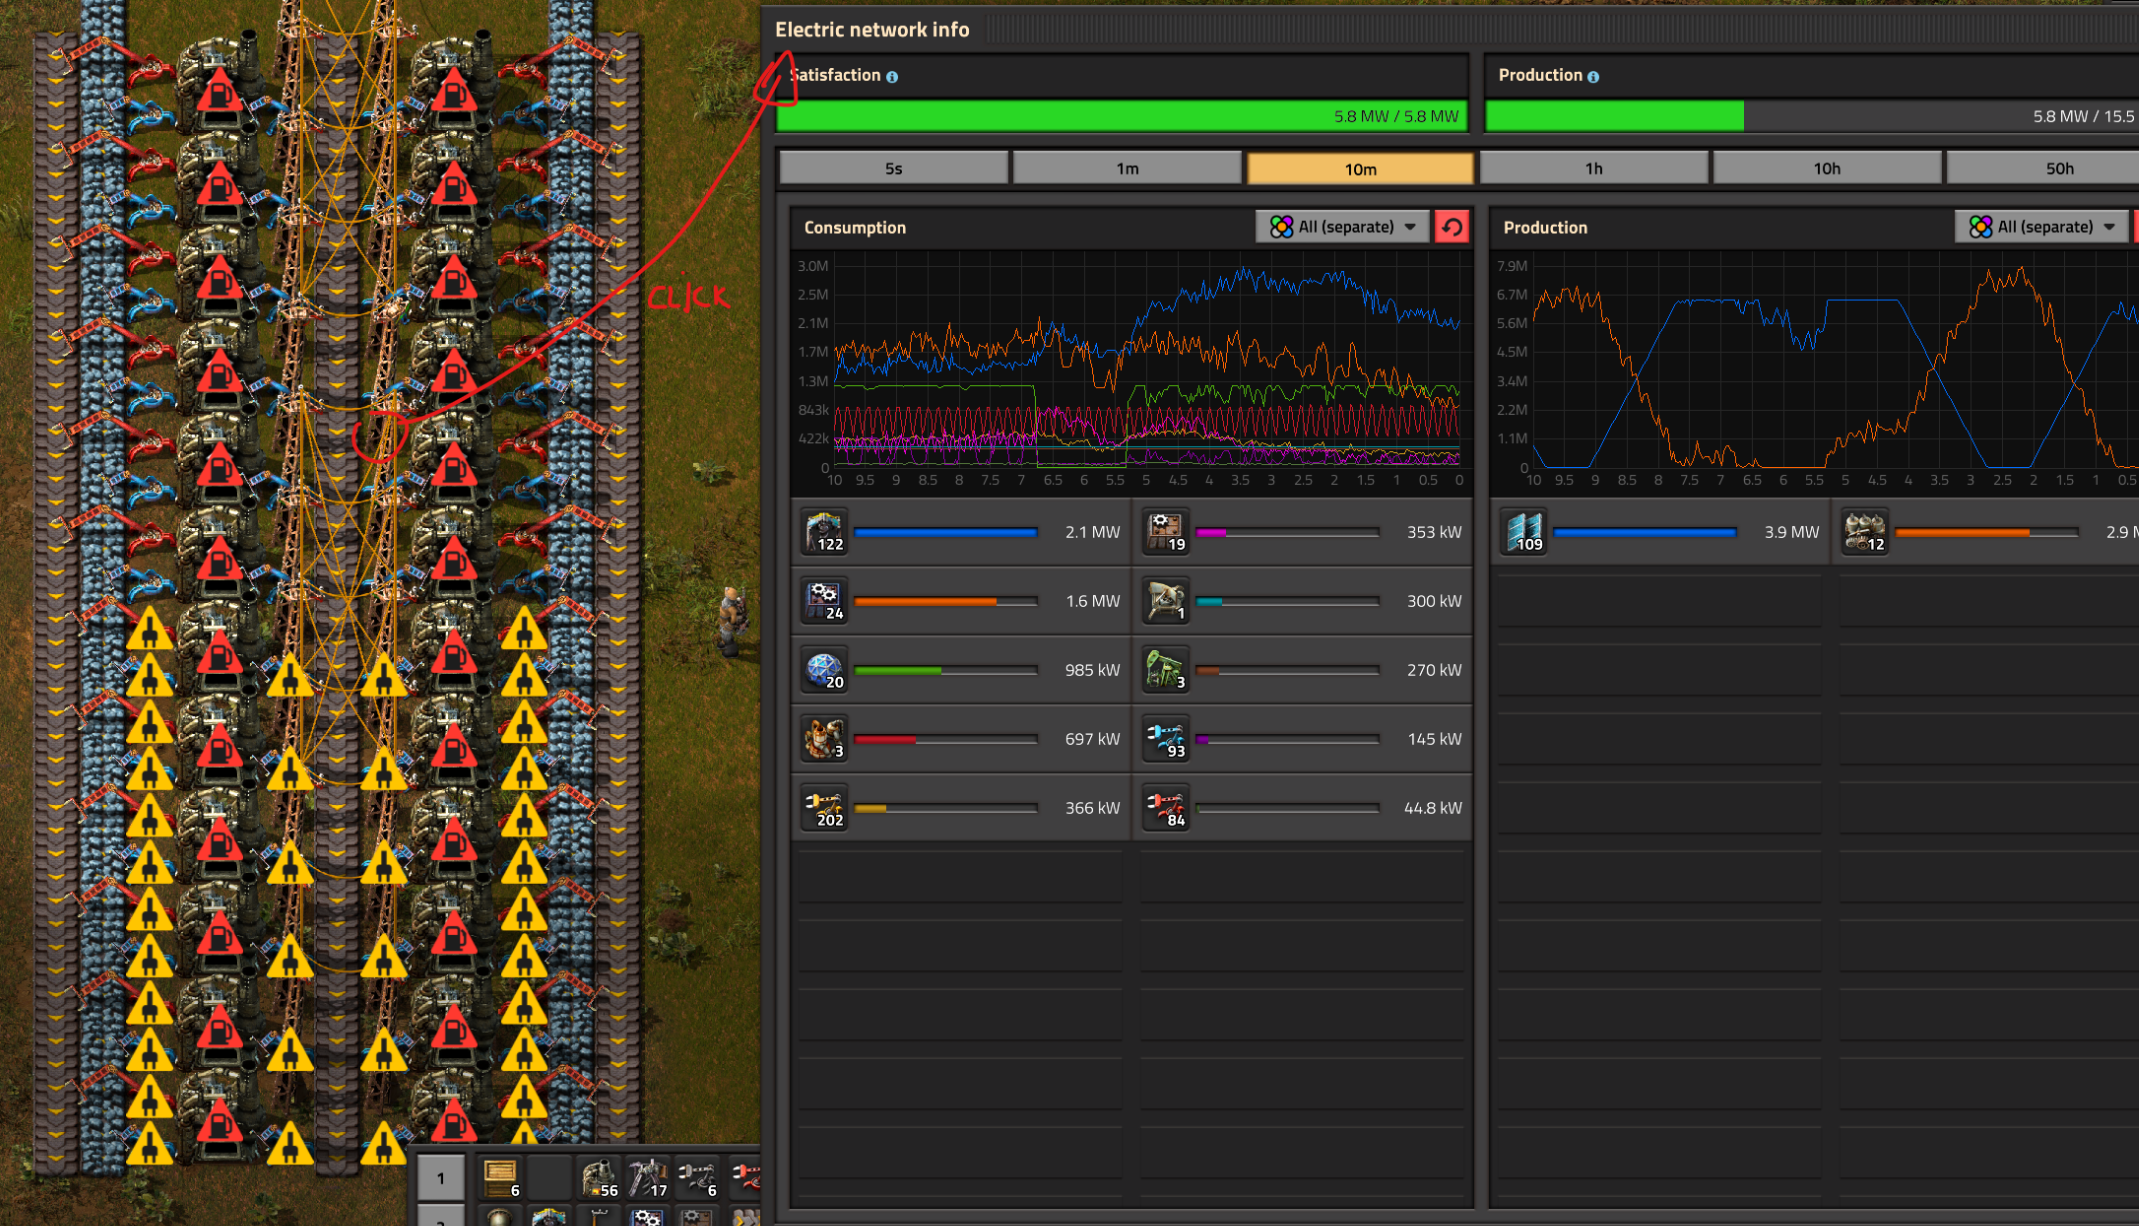Screen dimensions: 2139x1226
Task: Reset the consumption filter with red button
Action: coord(1452,227)
